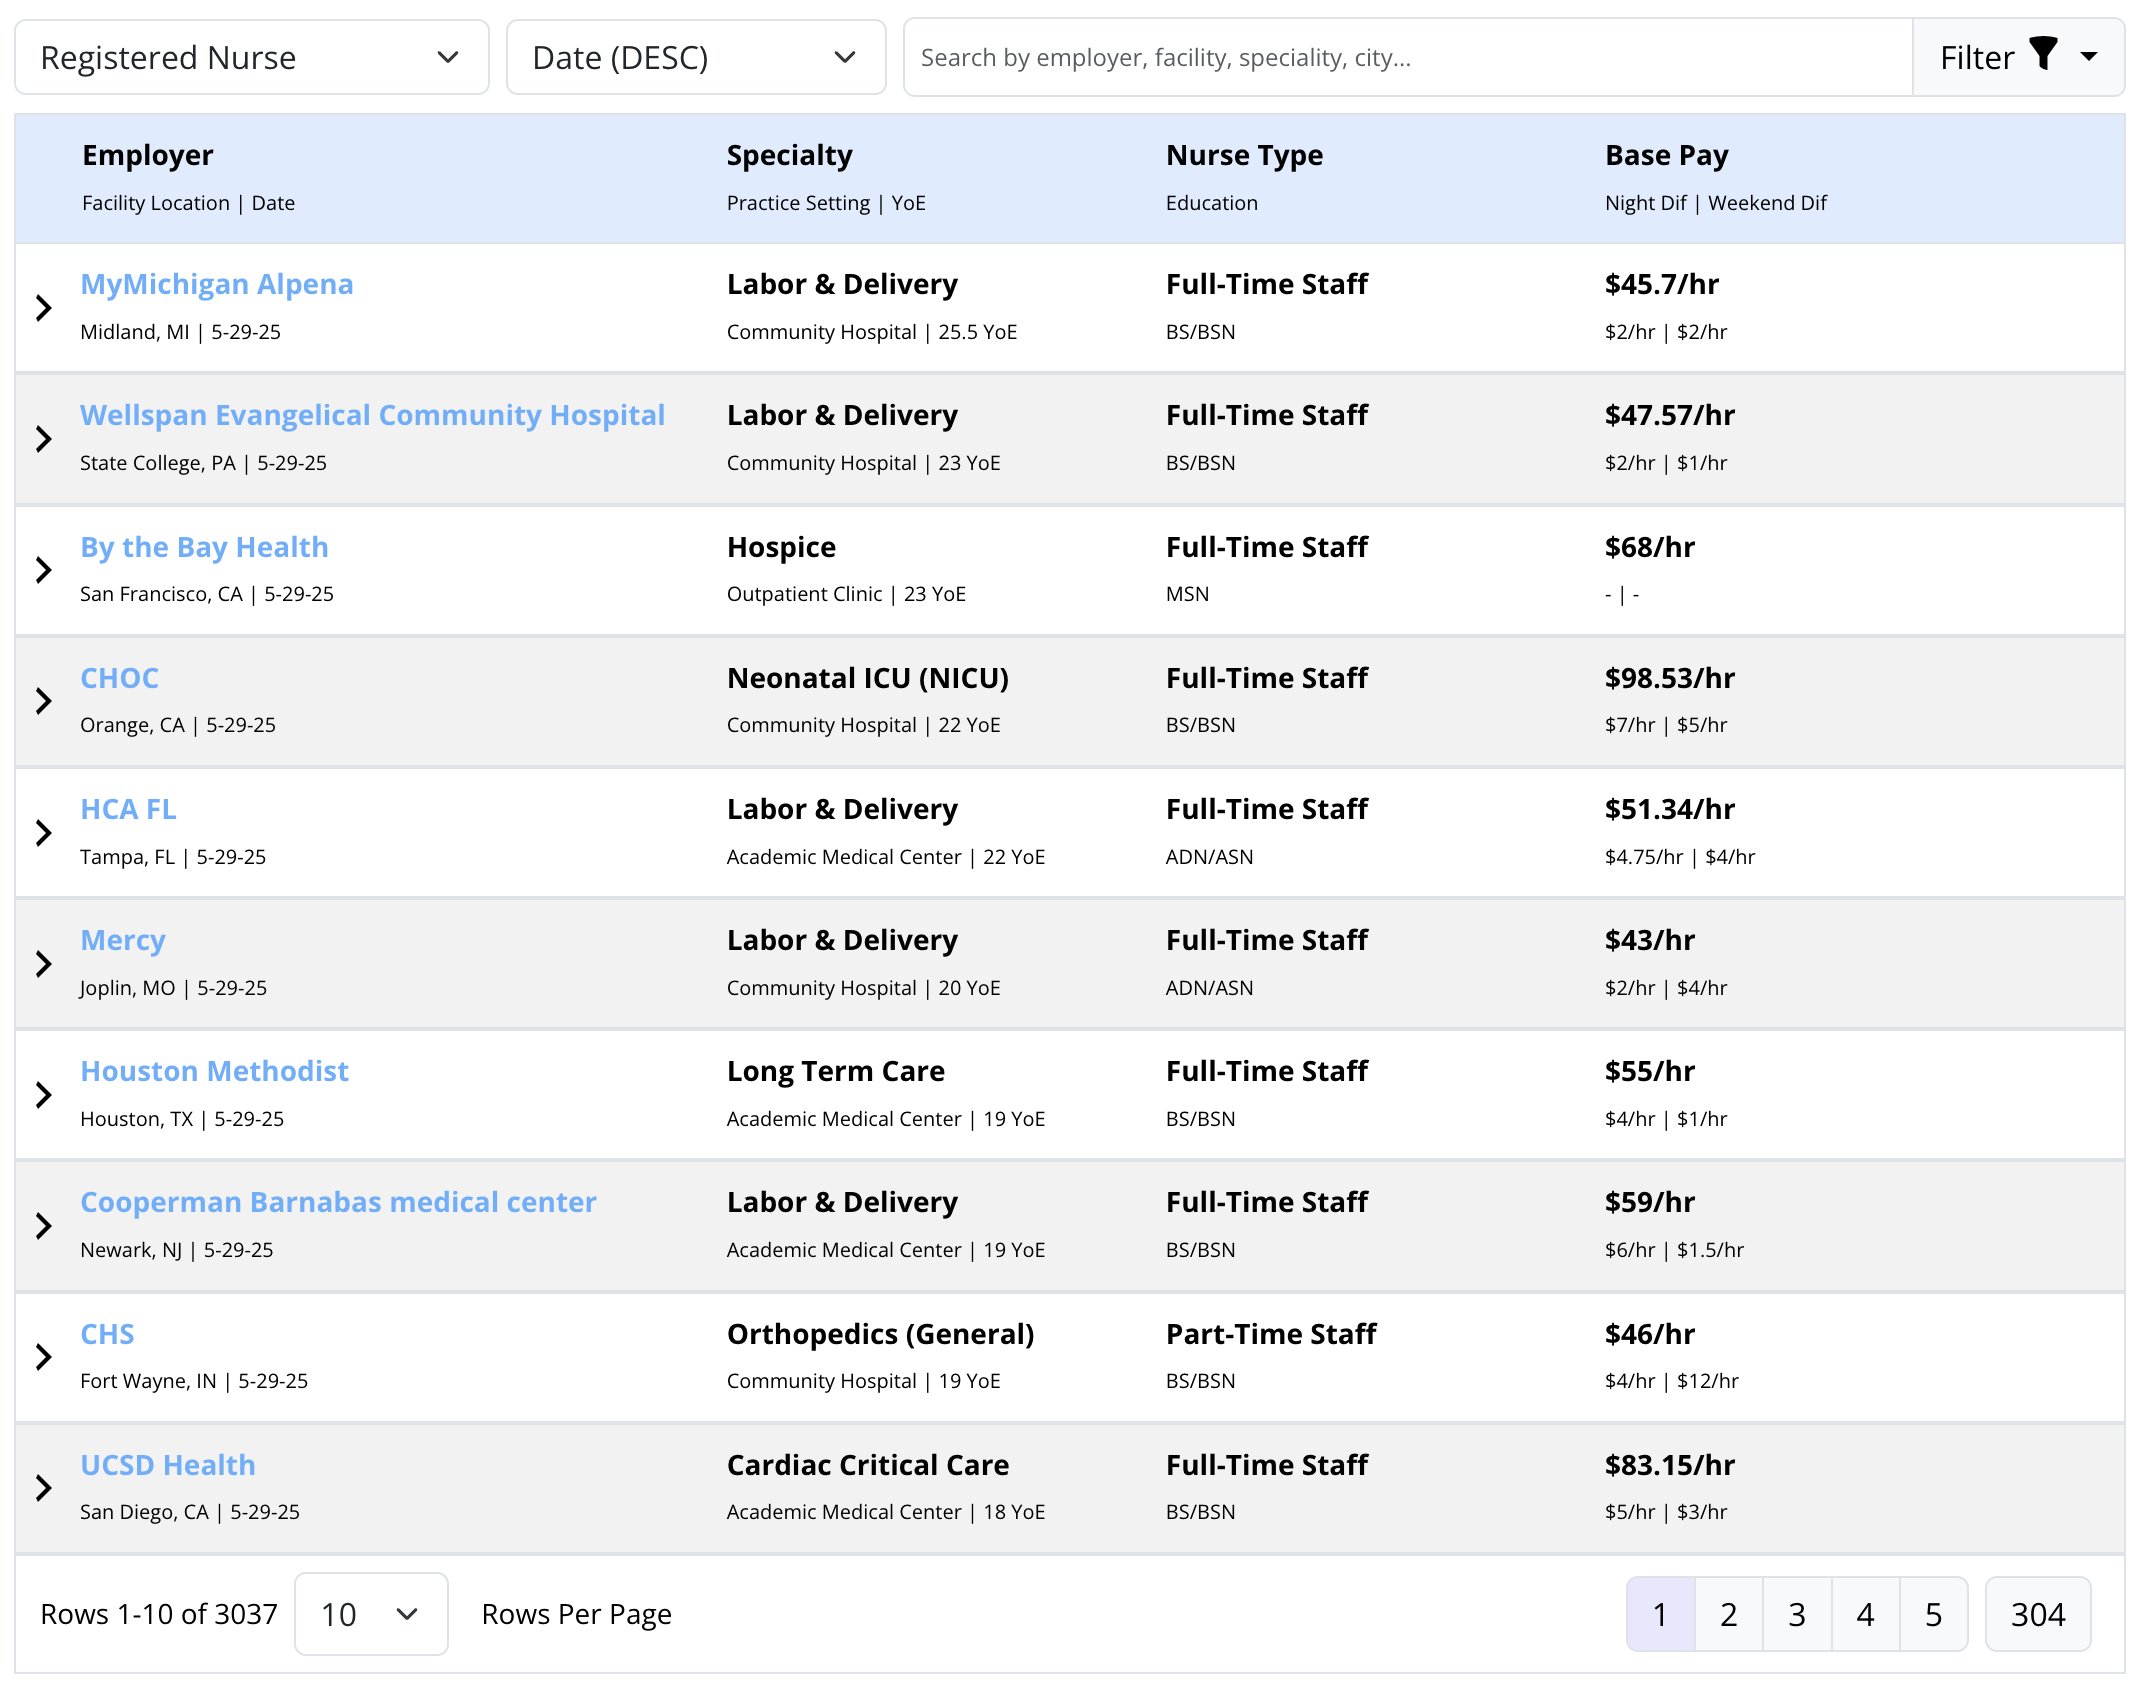This screenshot has height=1704, width=2144.
Task: Open the HCA FL employer link
Action: point(128,809)
